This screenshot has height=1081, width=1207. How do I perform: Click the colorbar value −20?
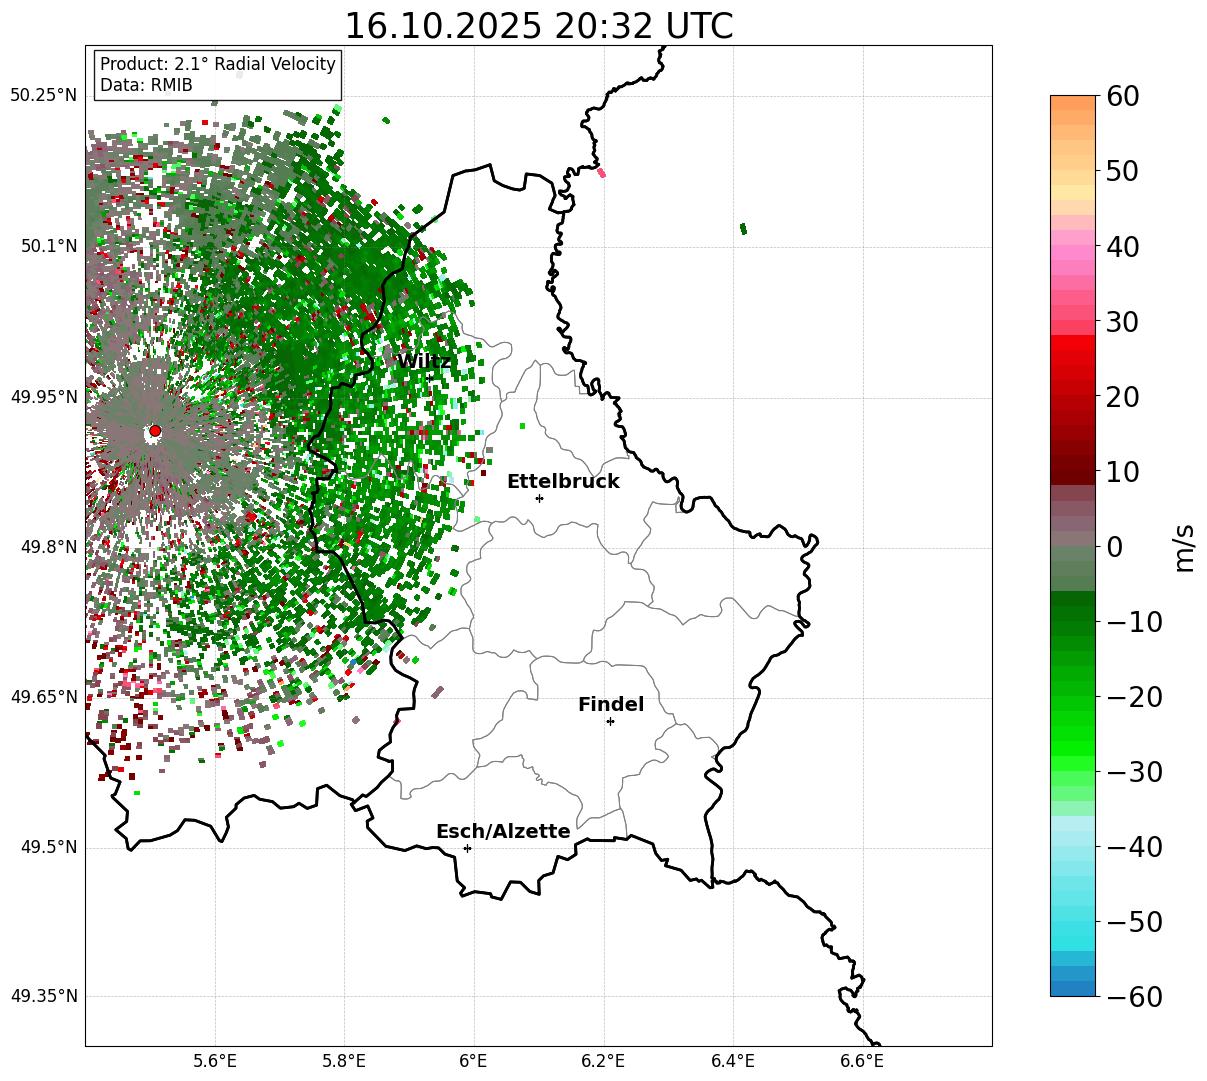1134,696
